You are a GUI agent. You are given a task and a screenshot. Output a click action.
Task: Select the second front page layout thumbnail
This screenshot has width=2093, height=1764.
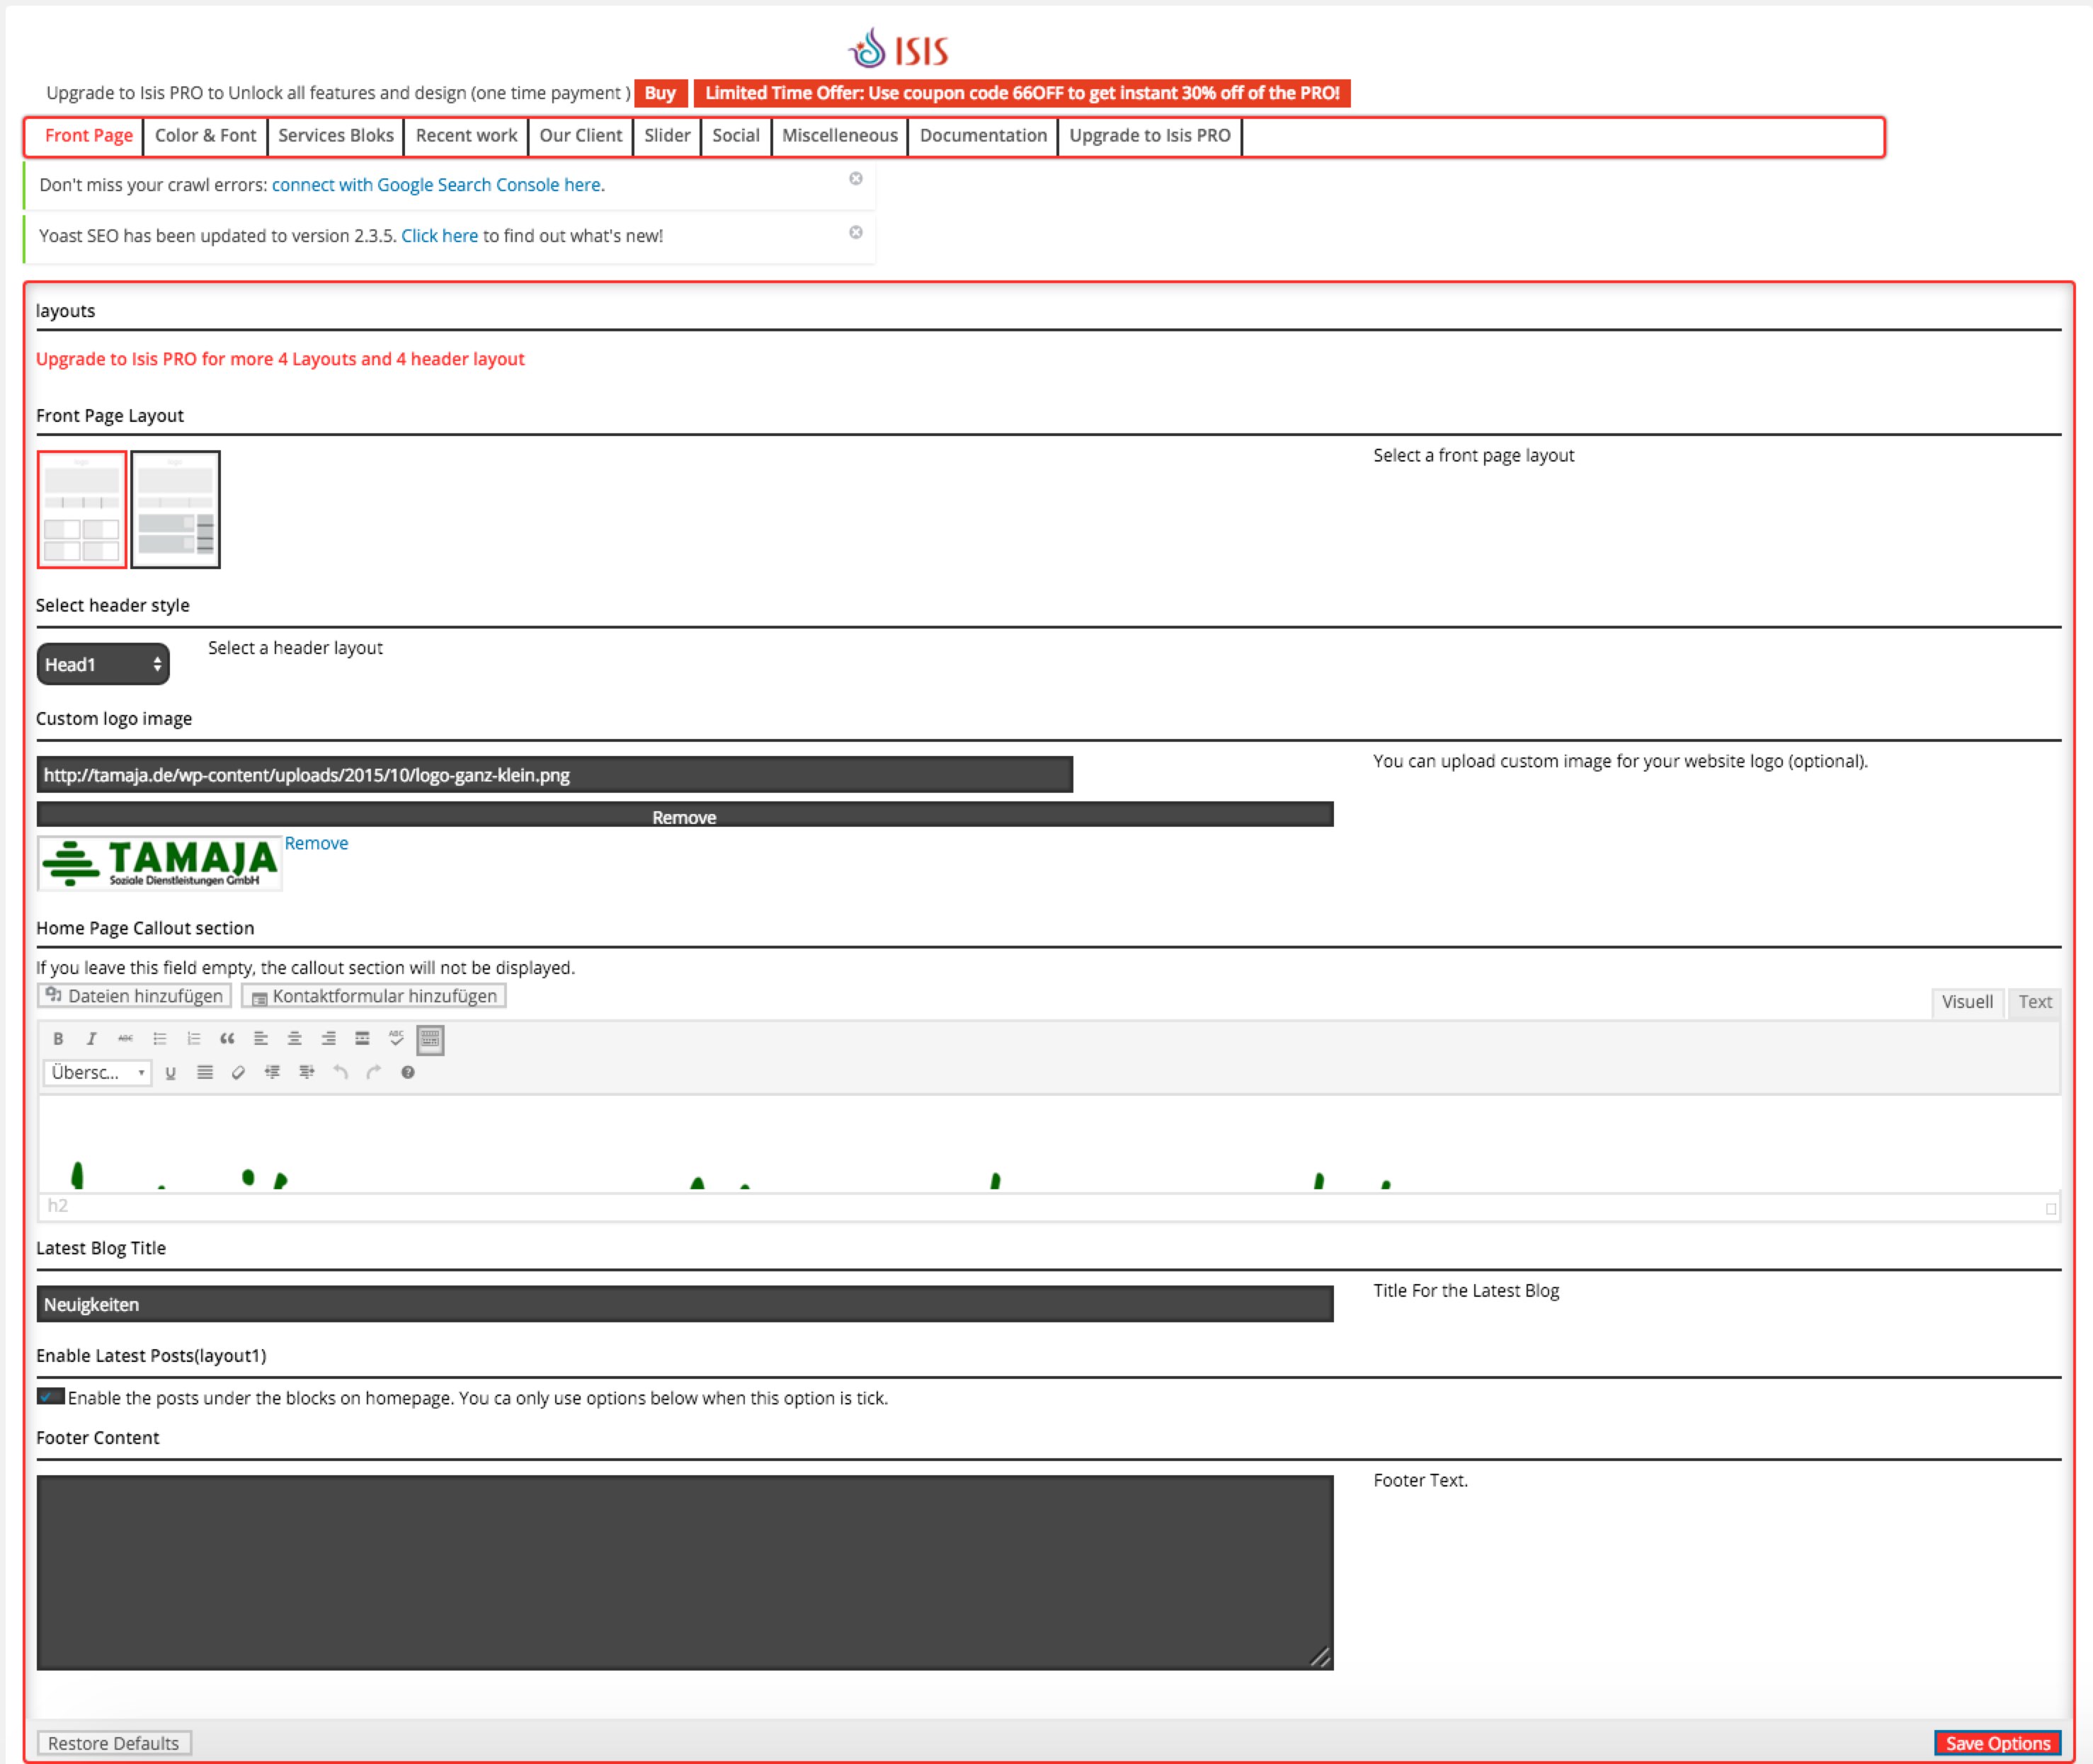coord(176,510)
